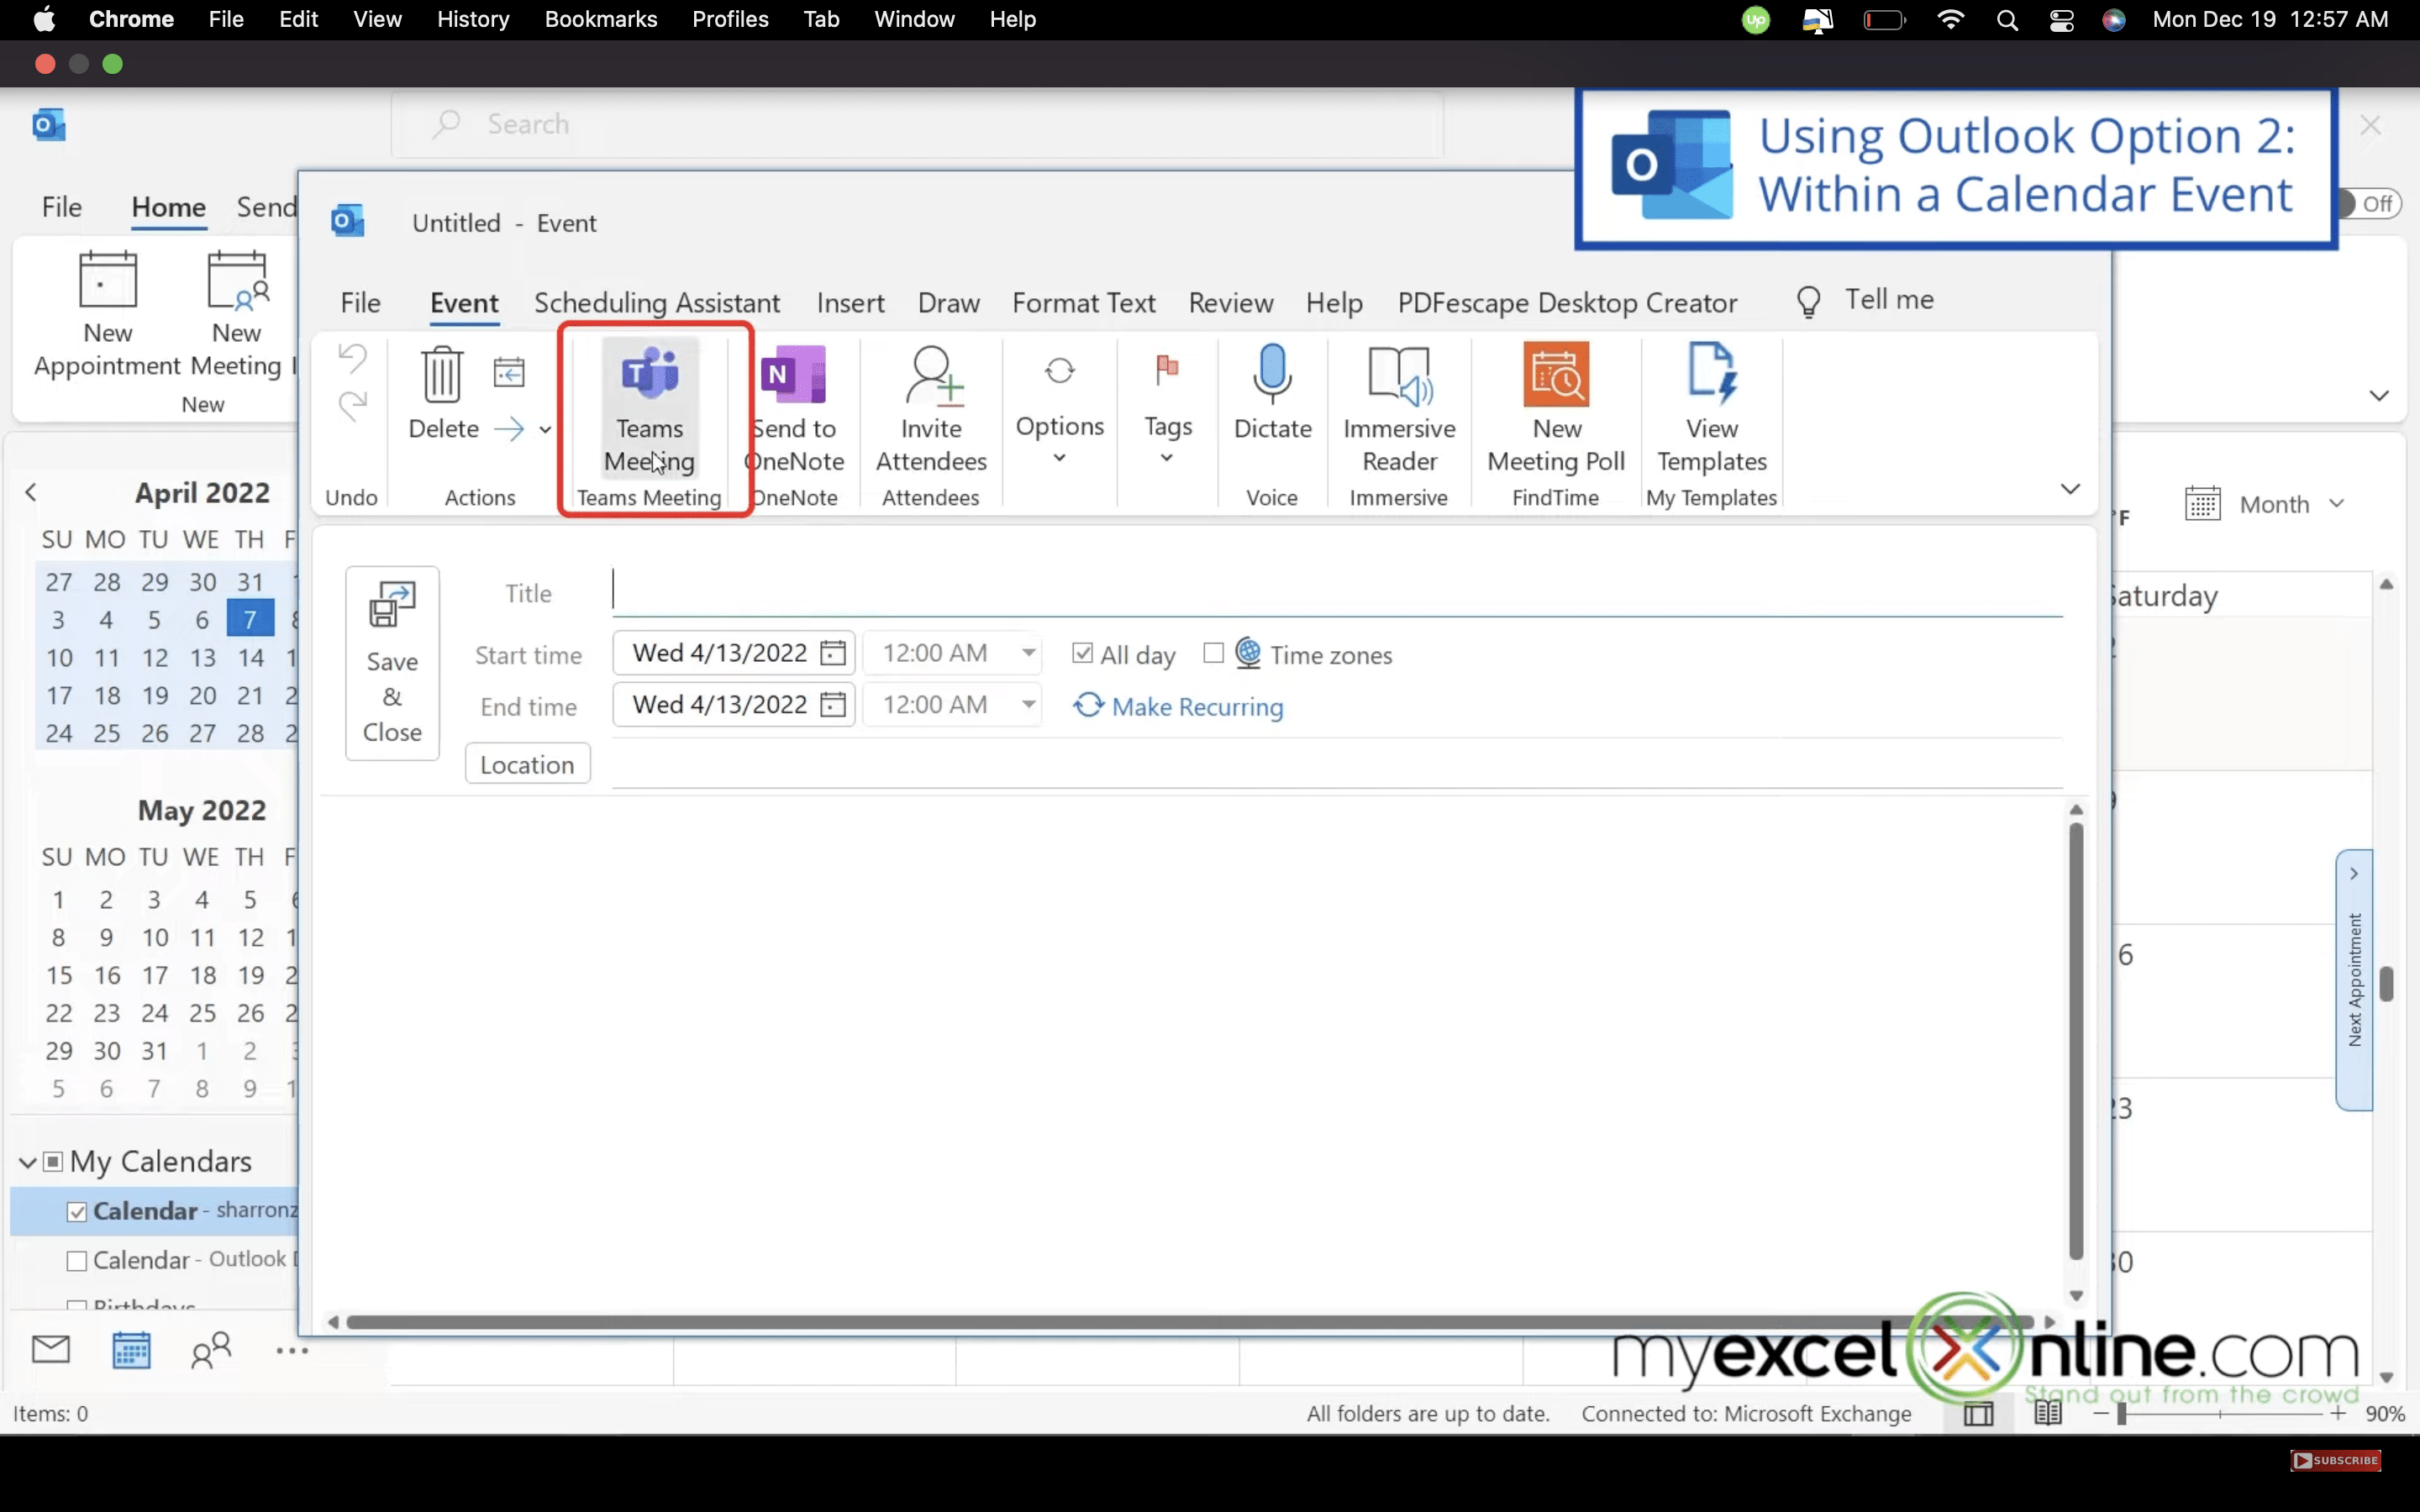The width and height of the screenshot is (2420, 1512).
Task: Collapse main Outlook ribbon chevron
Action: [2379, 396]
